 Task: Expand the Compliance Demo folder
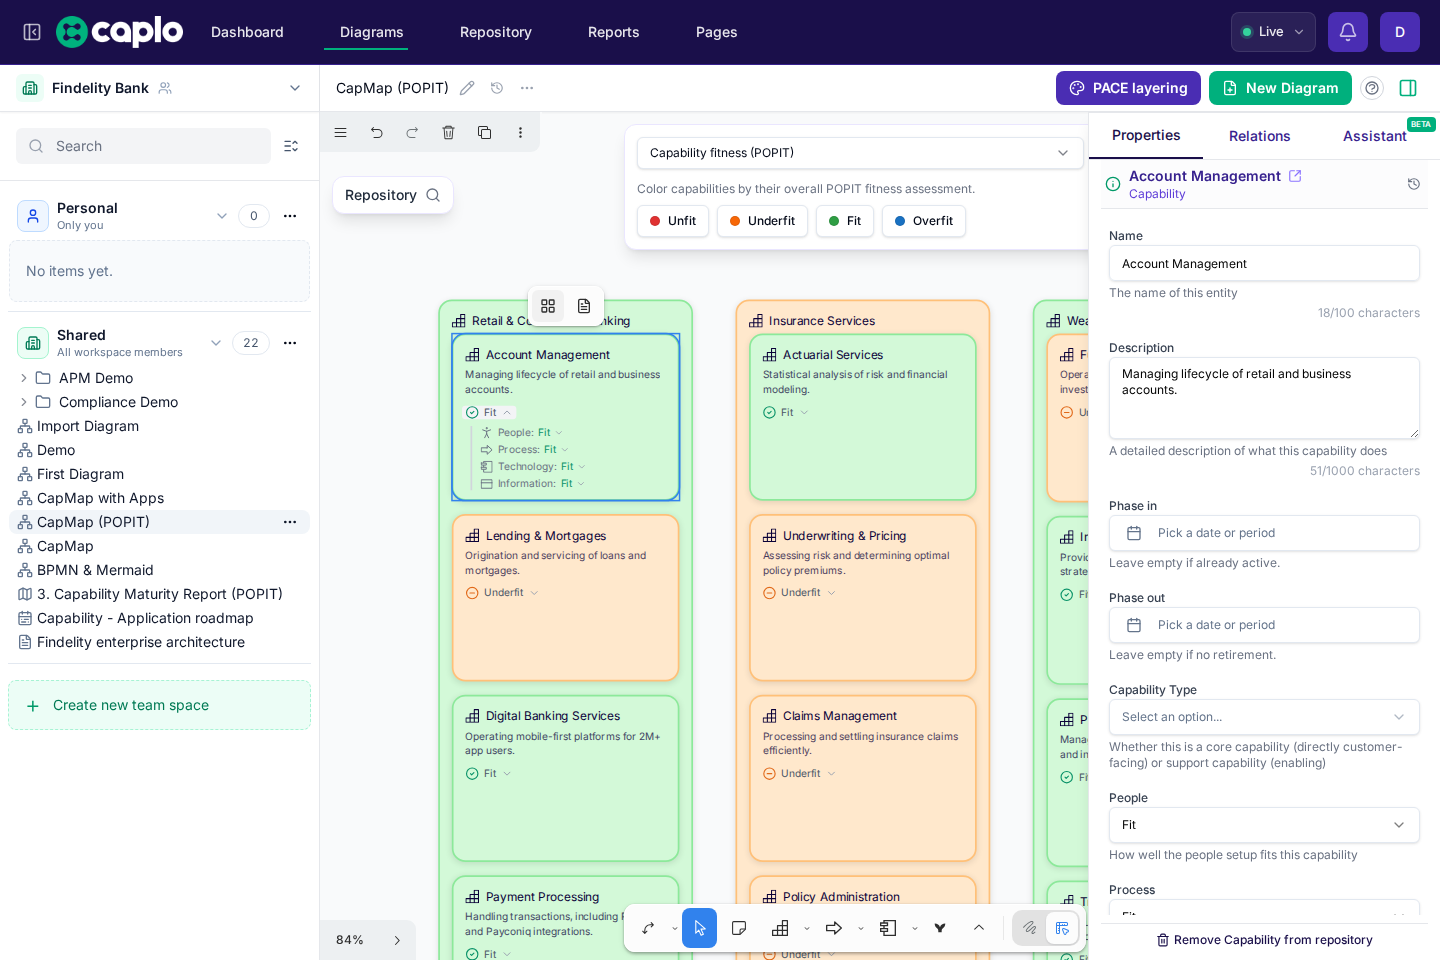coord(24,402)
